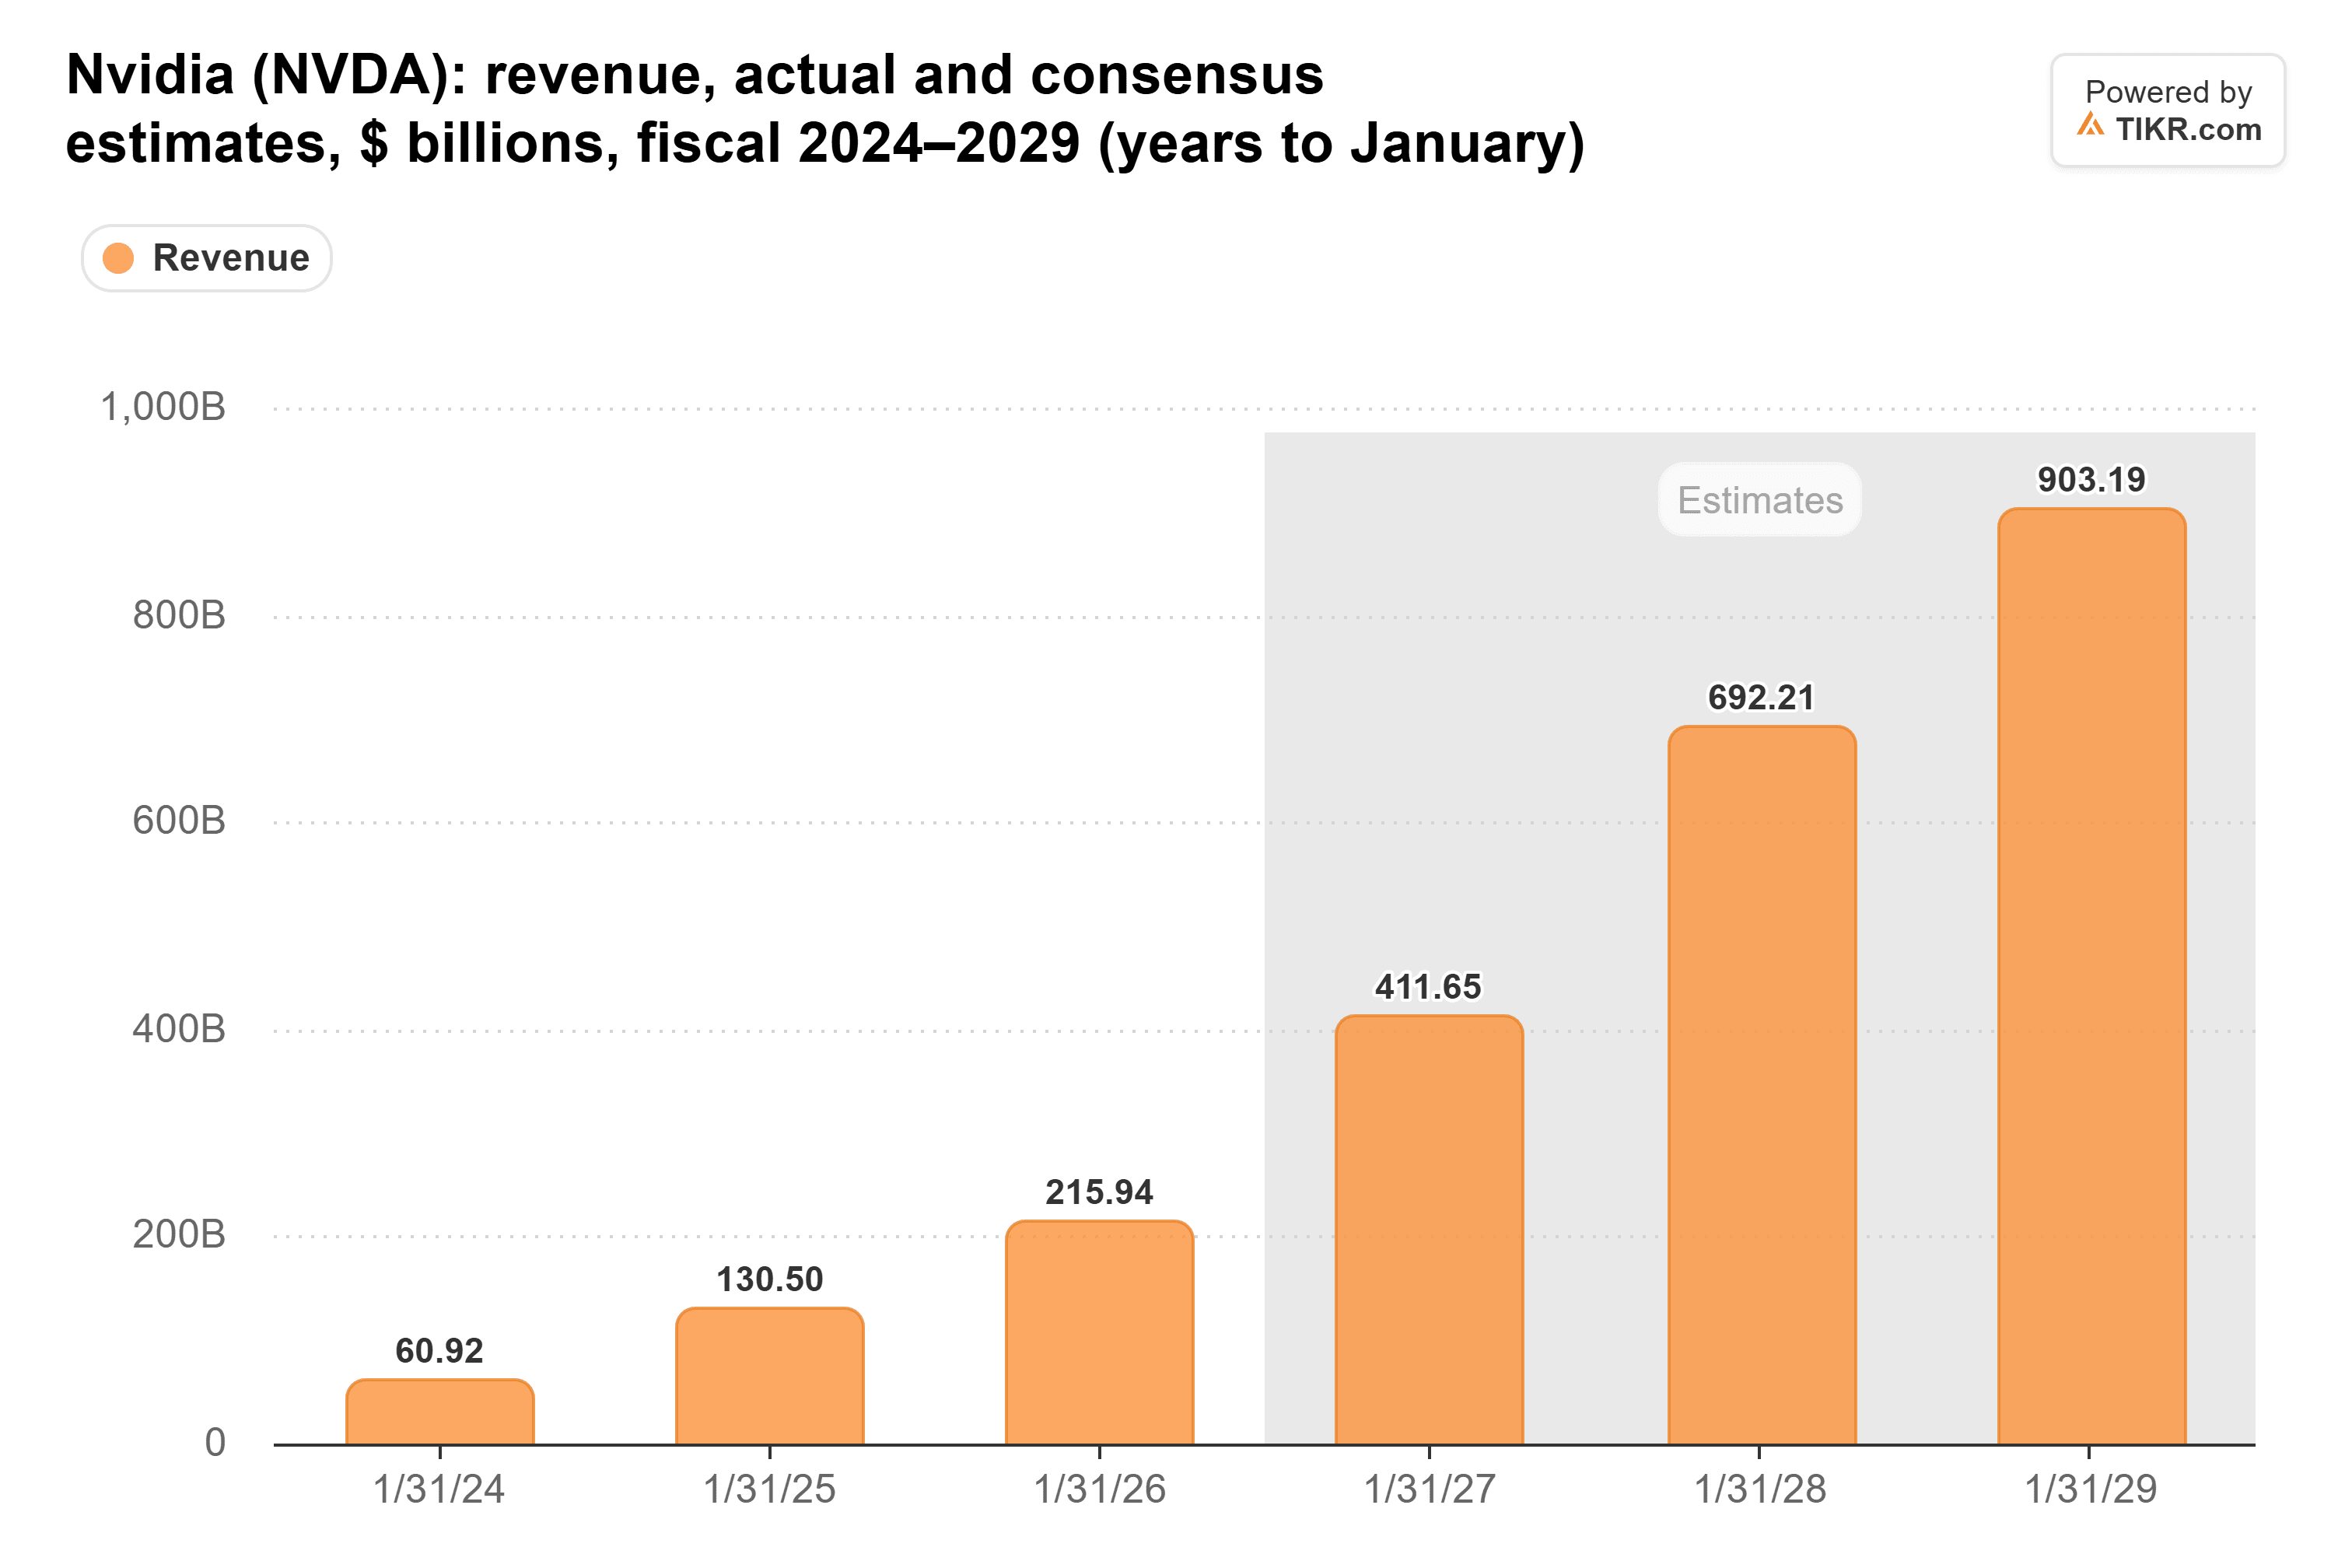Screen dimensions: 2352x1568
Task: Click the 1,000B y-axis label
Action: (163, 408)
